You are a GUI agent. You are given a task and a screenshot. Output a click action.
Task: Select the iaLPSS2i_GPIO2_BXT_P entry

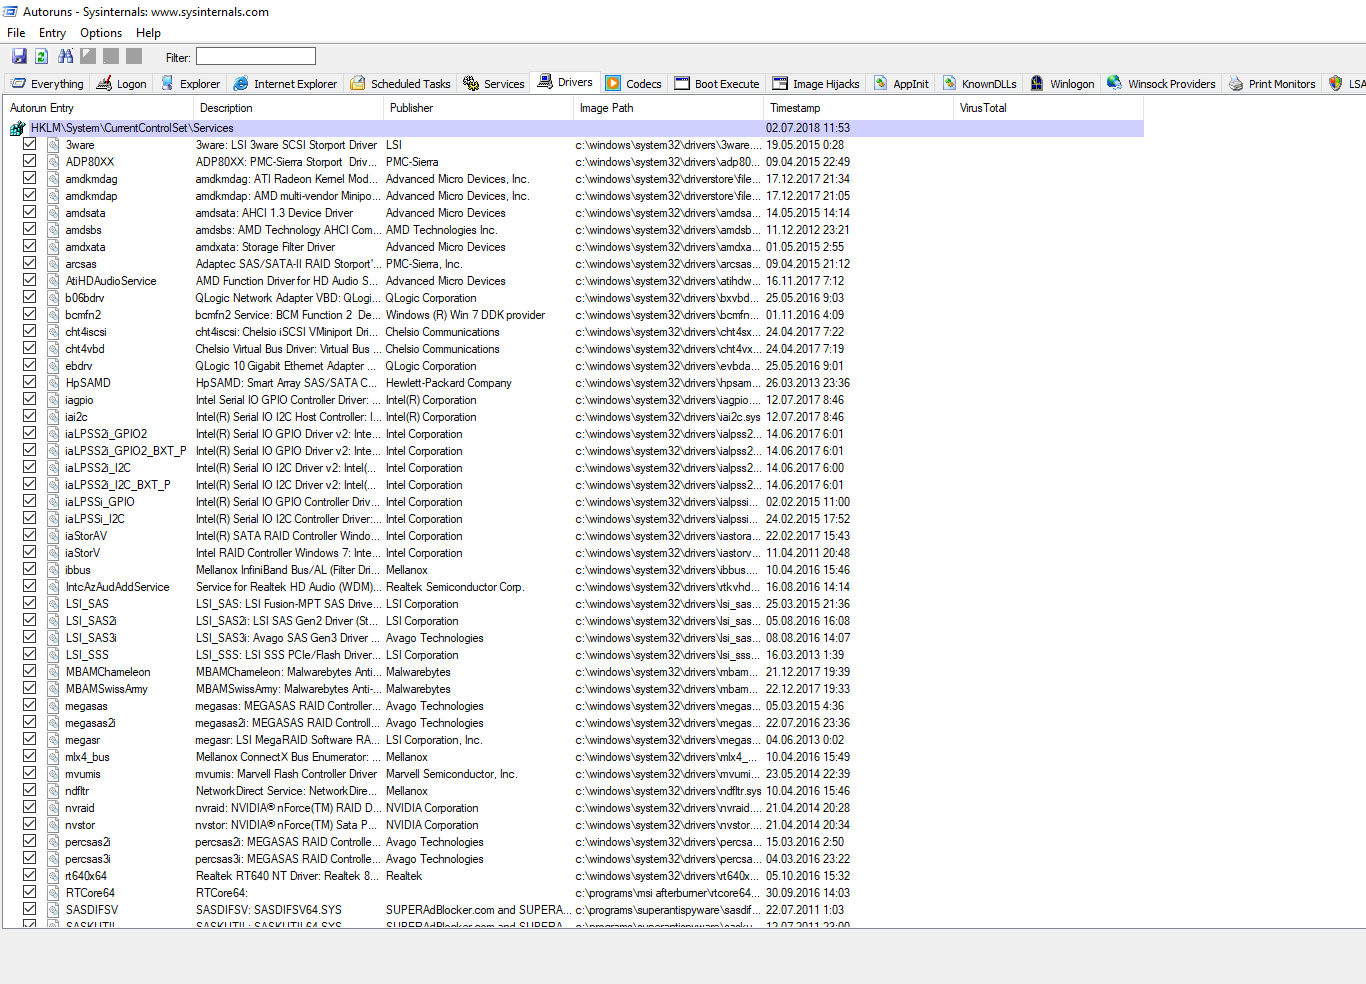tap(126, 451)
